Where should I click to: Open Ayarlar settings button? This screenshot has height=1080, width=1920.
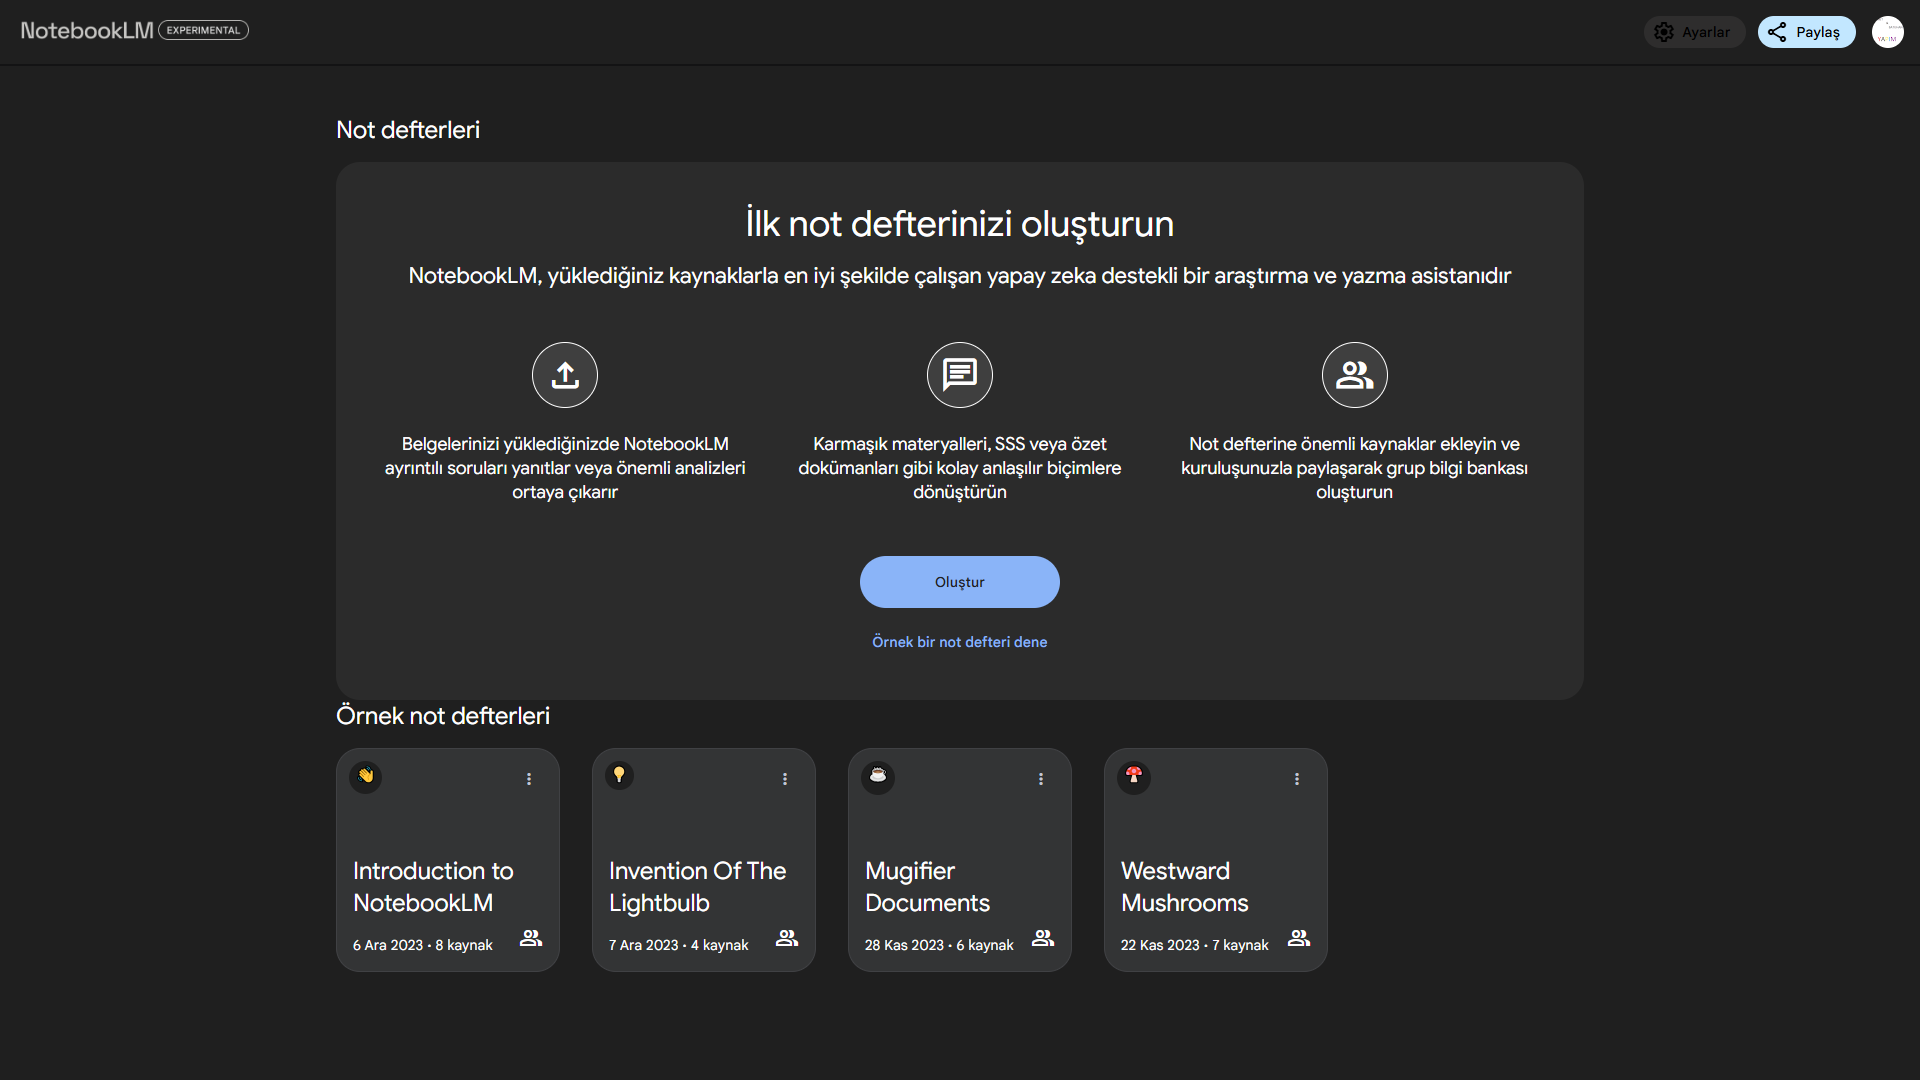[1694, 32]
